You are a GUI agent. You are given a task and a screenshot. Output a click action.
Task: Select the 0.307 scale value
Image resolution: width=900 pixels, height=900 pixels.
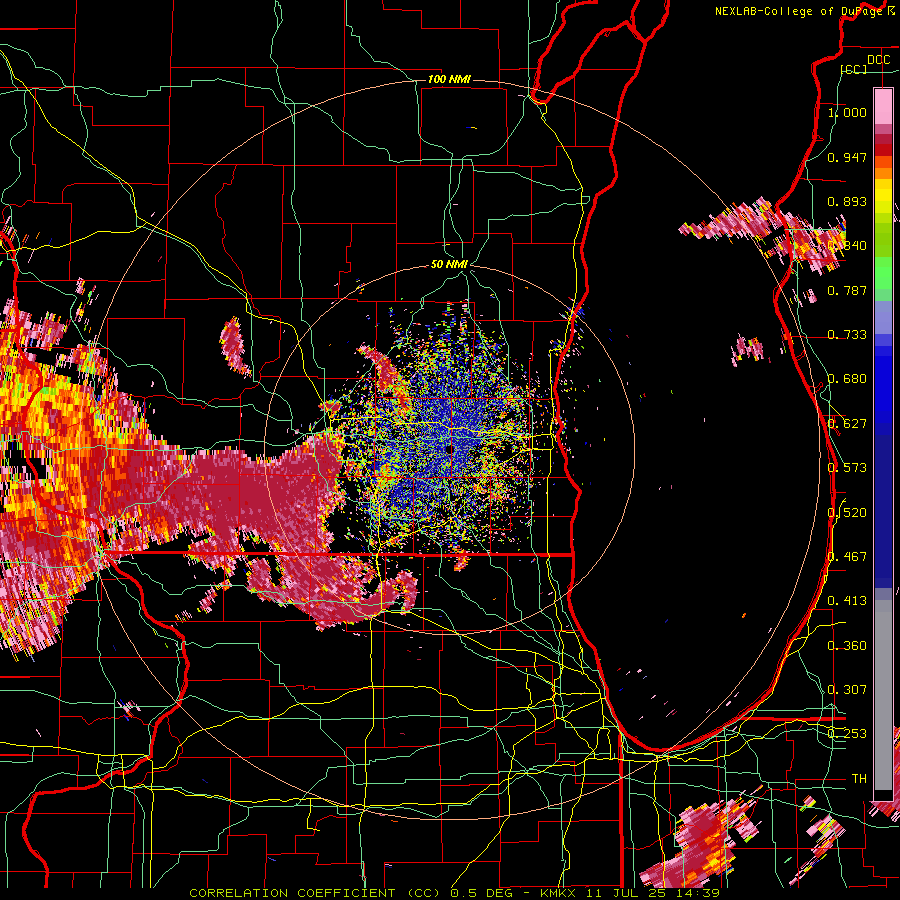(847, 689)
